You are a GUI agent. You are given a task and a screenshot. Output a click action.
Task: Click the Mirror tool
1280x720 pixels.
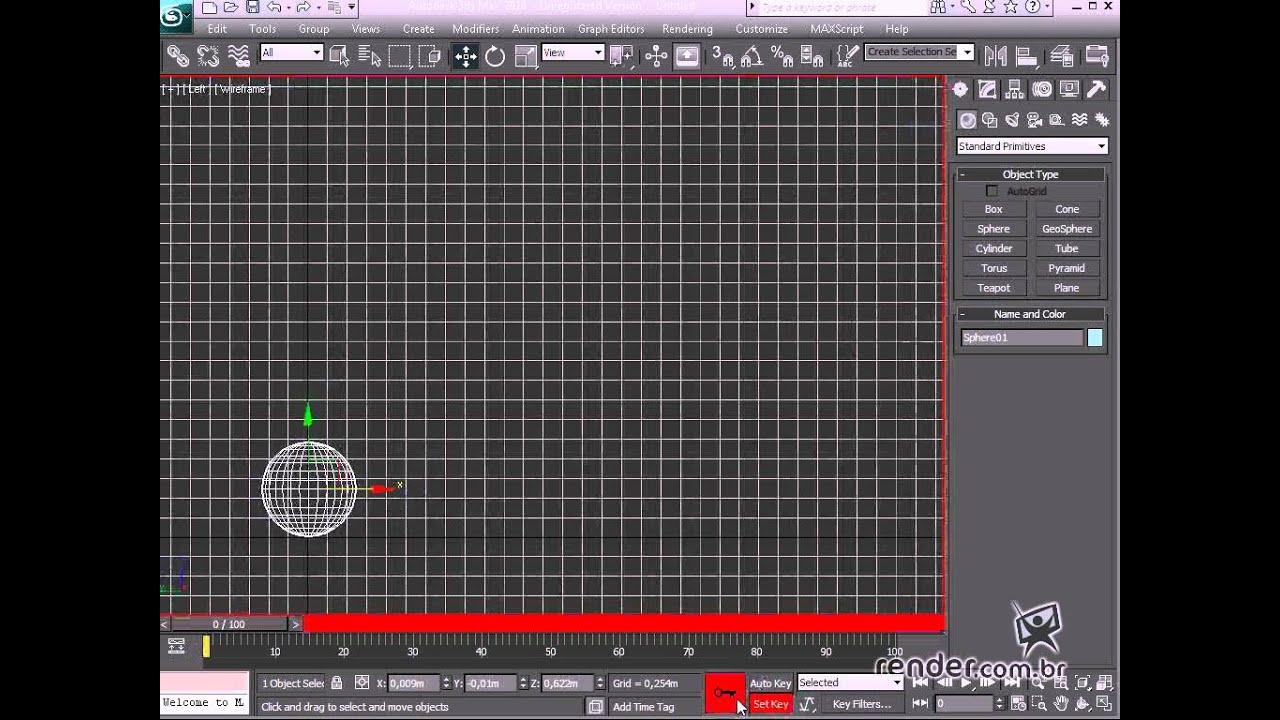(996, 56)
